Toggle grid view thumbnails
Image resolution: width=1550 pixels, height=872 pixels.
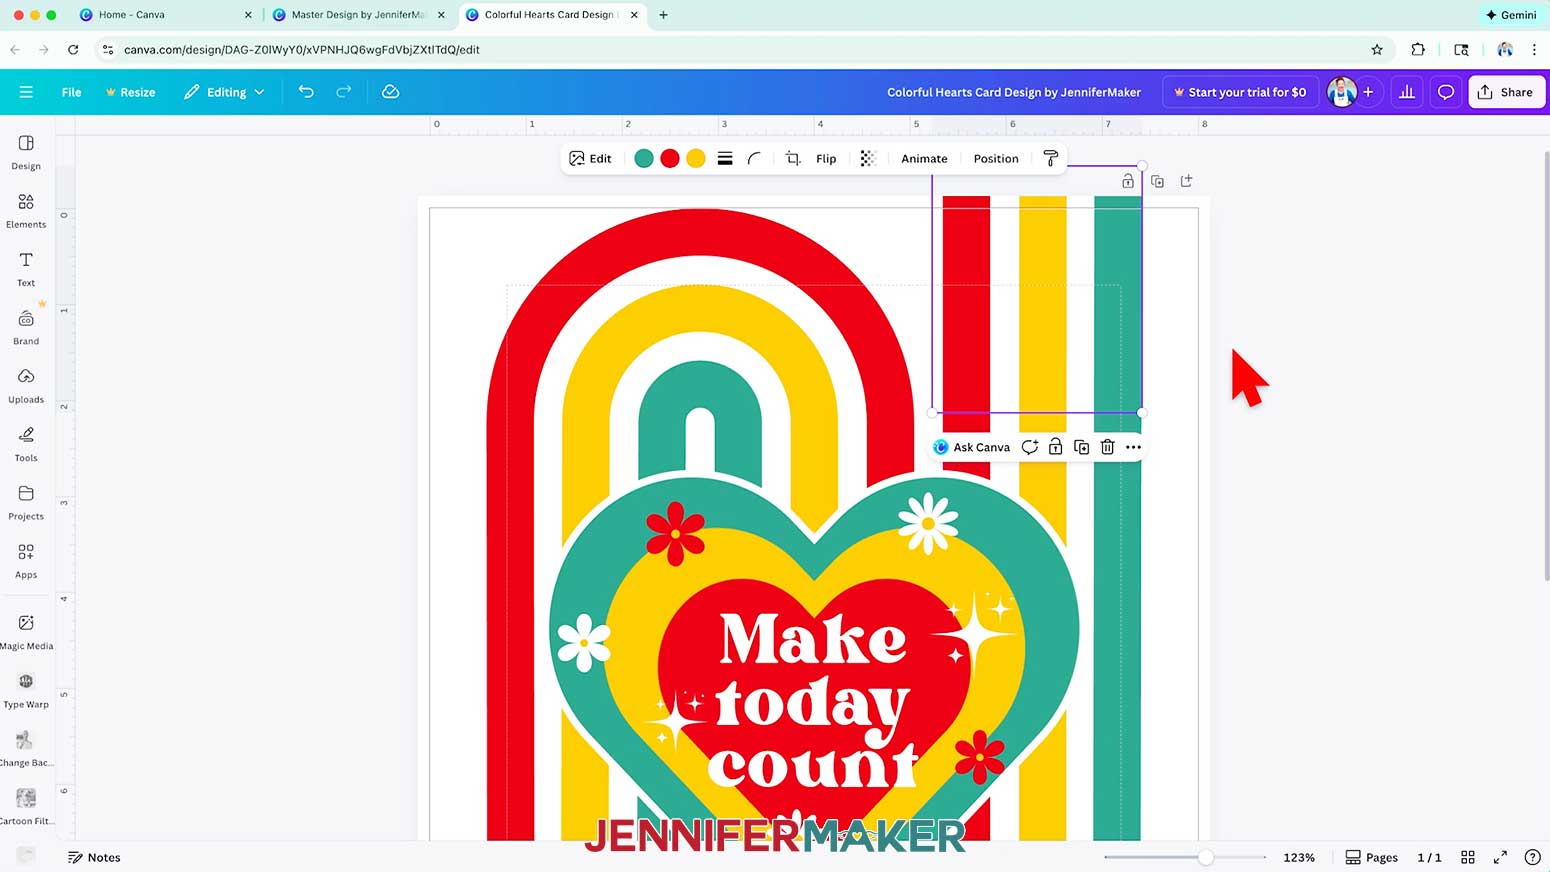pyautogui.click(x=1468, y=857)
